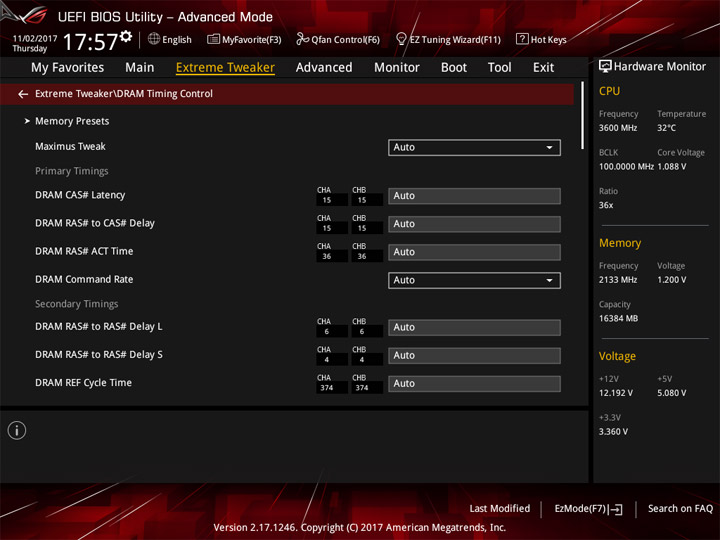
Task: Click the 17:57 clock display
Action: (90, 42)
